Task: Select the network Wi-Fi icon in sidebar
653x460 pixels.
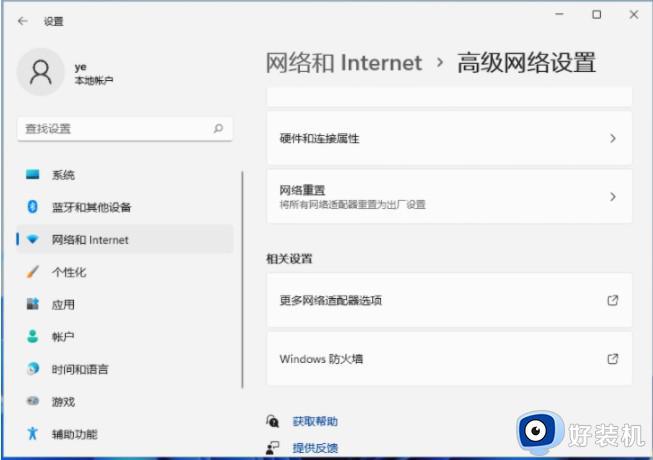Action: pyautogui.click(x=32, y=239)
